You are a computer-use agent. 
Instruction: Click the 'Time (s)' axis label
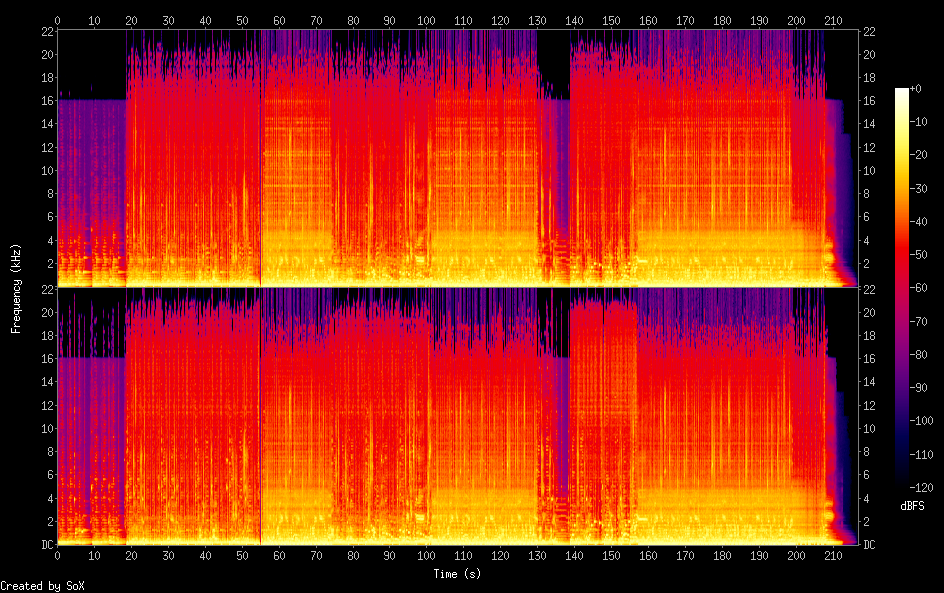457,574
